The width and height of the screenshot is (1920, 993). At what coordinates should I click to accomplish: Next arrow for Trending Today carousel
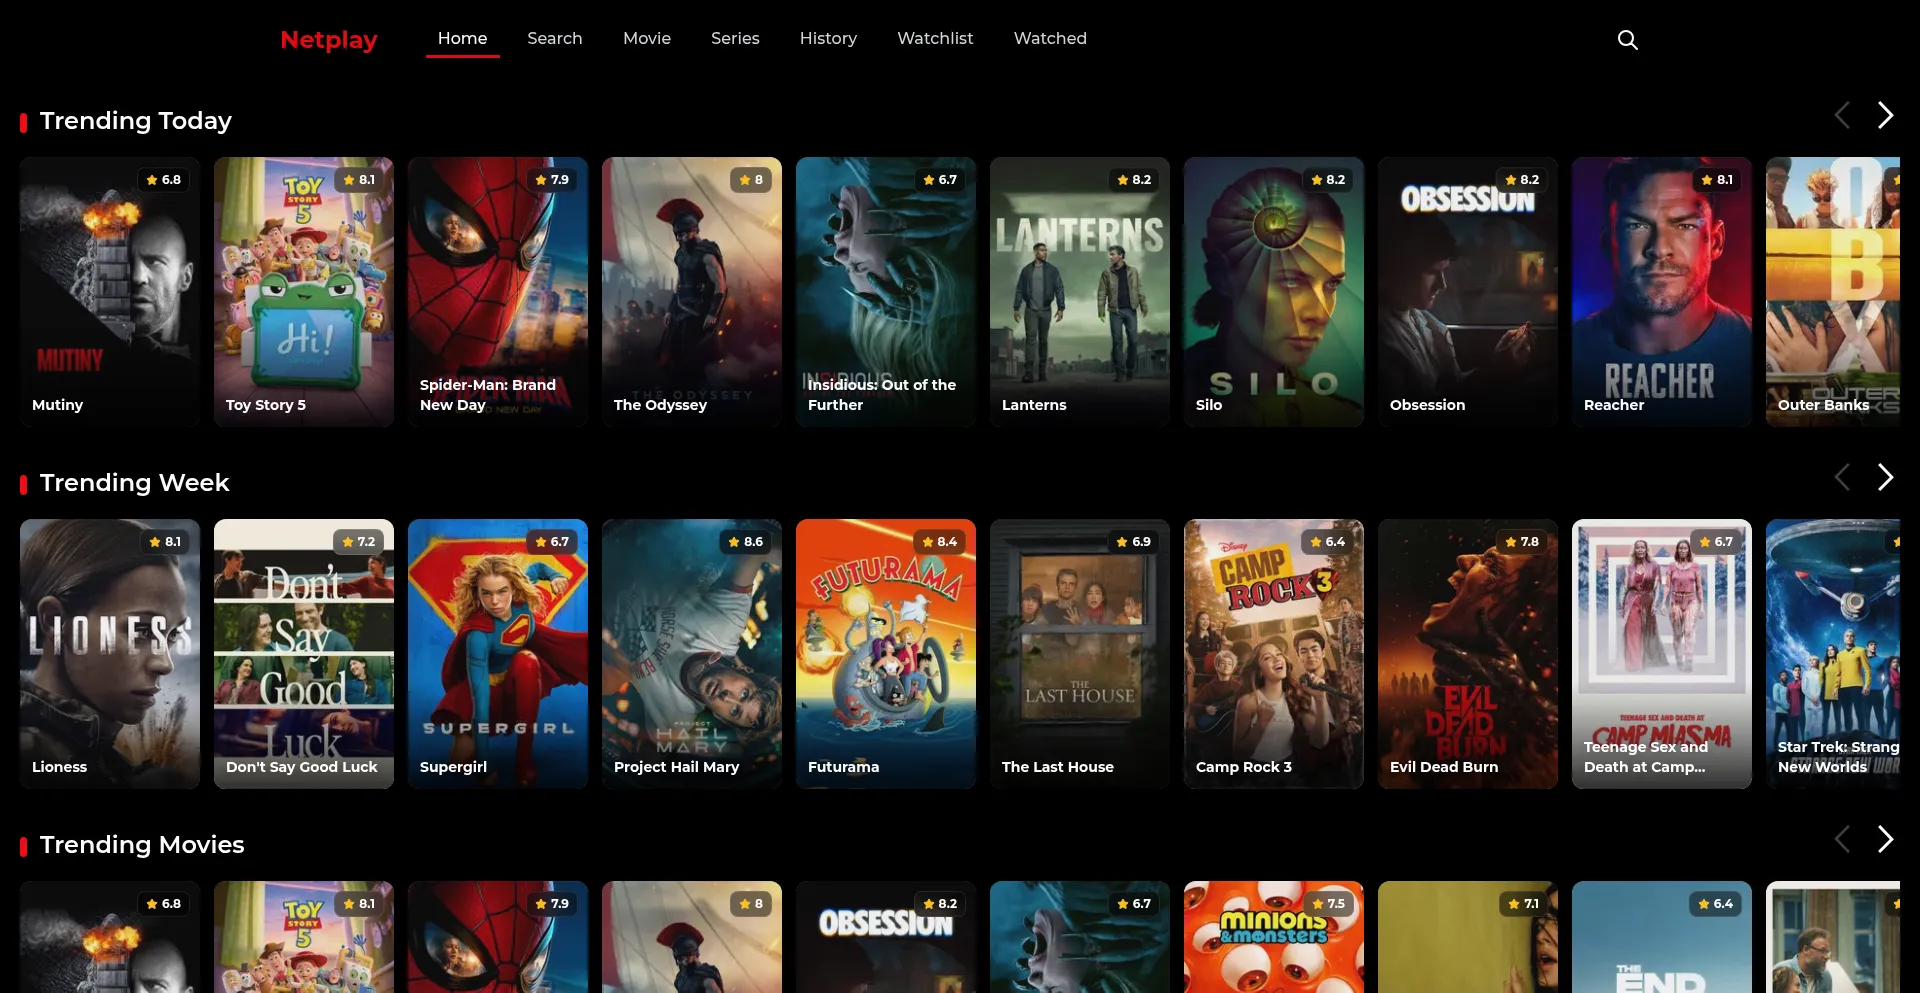click(1885, 115)
